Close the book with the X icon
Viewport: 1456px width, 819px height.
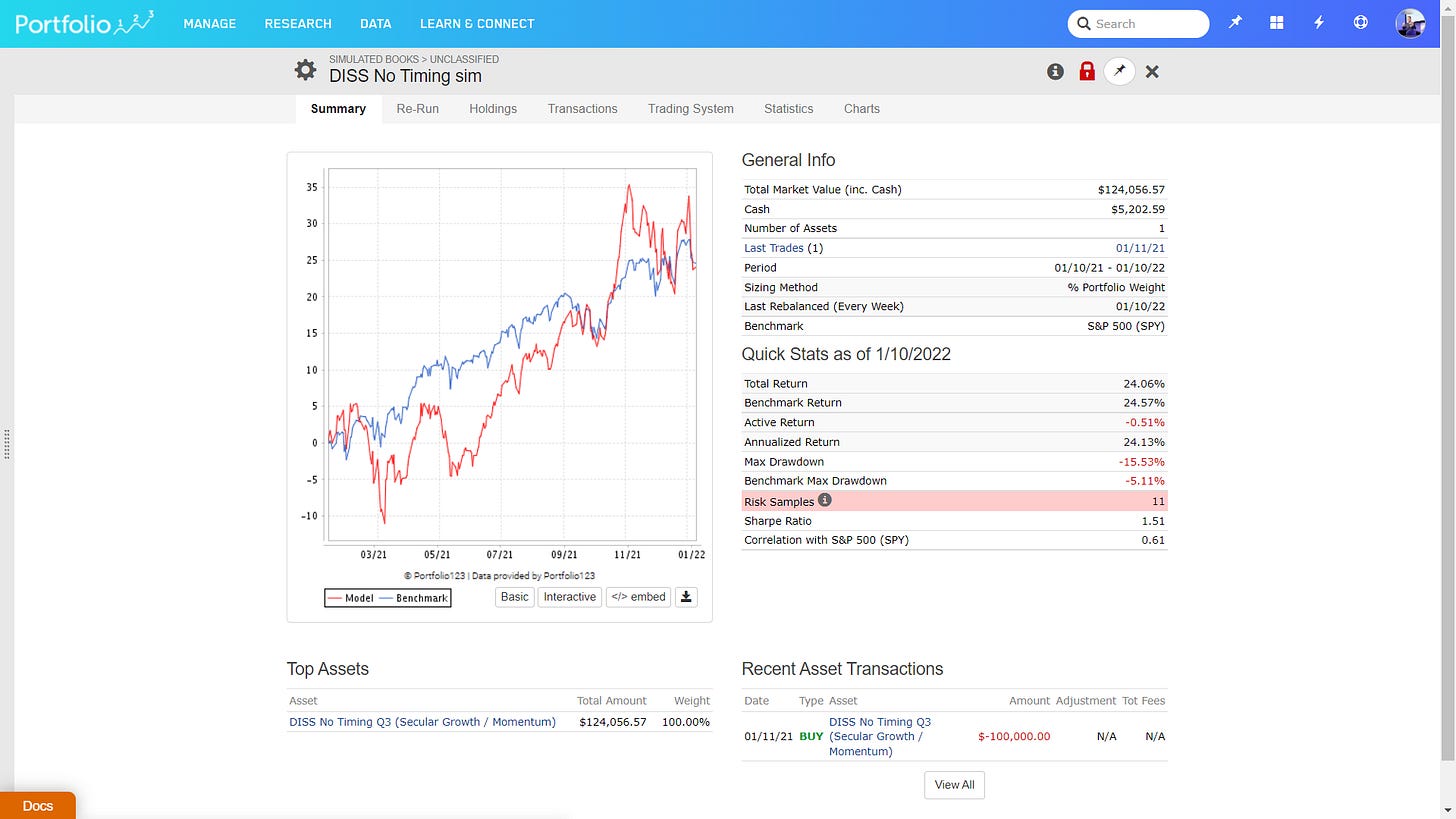tap(1152, 72)
